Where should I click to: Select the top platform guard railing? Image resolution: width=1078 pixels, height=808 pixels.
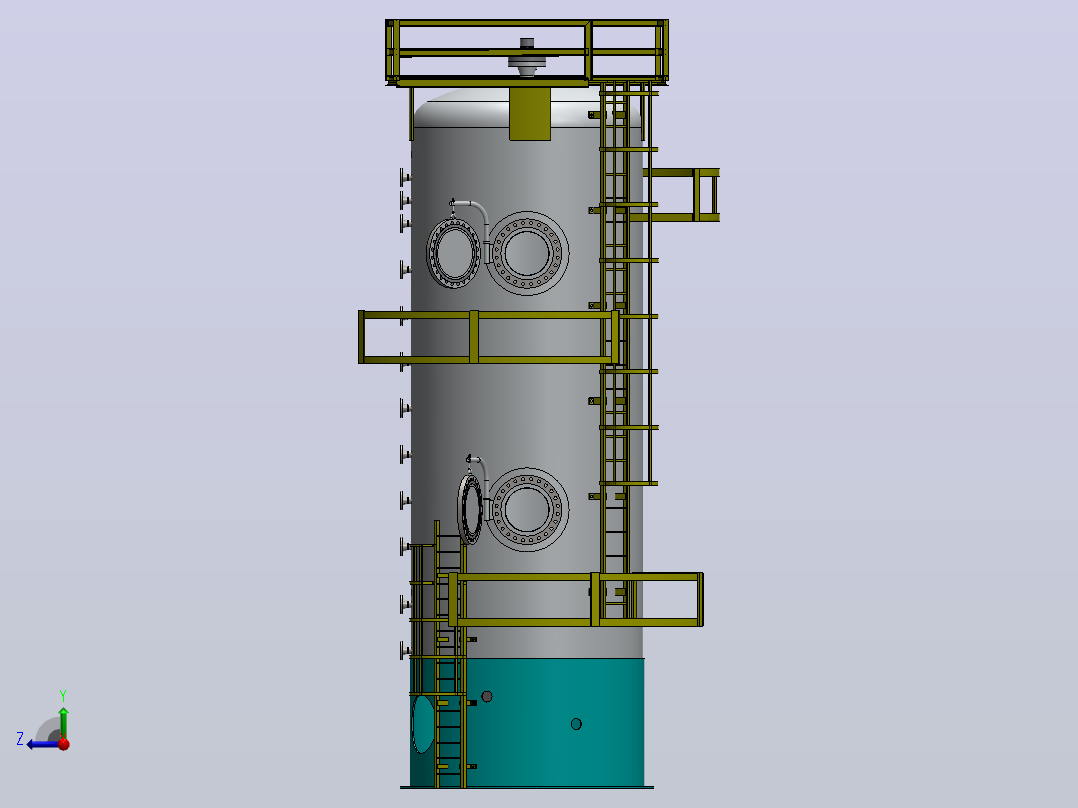click(527, 52)
